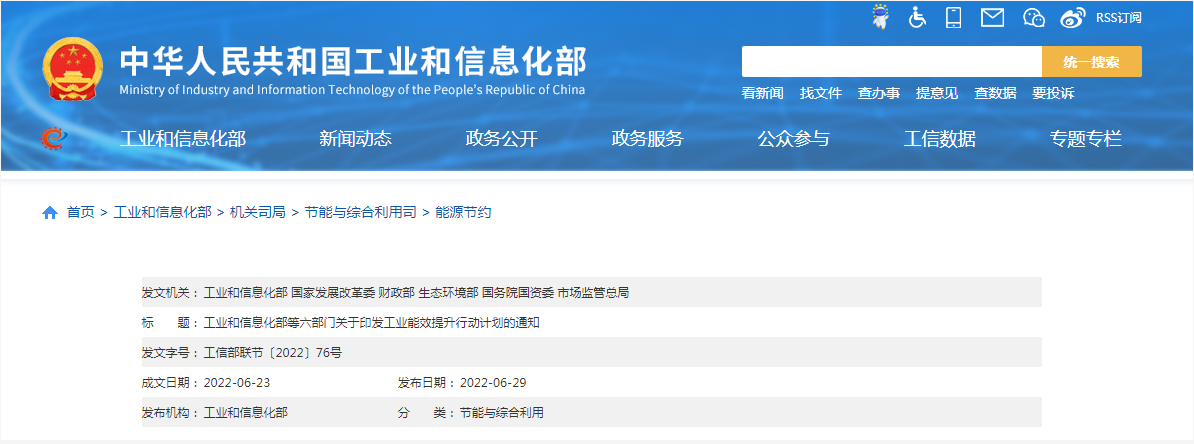
Task: Select the 工信数据 navigation item
Action: (x=940, y=139)
